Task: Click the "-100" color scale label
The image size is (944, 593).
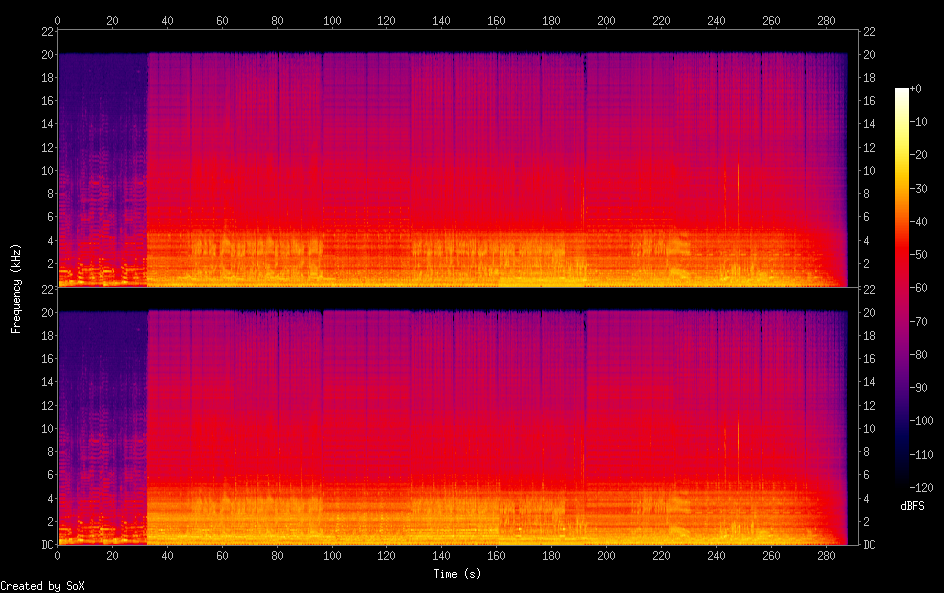Action: [921, 421]
